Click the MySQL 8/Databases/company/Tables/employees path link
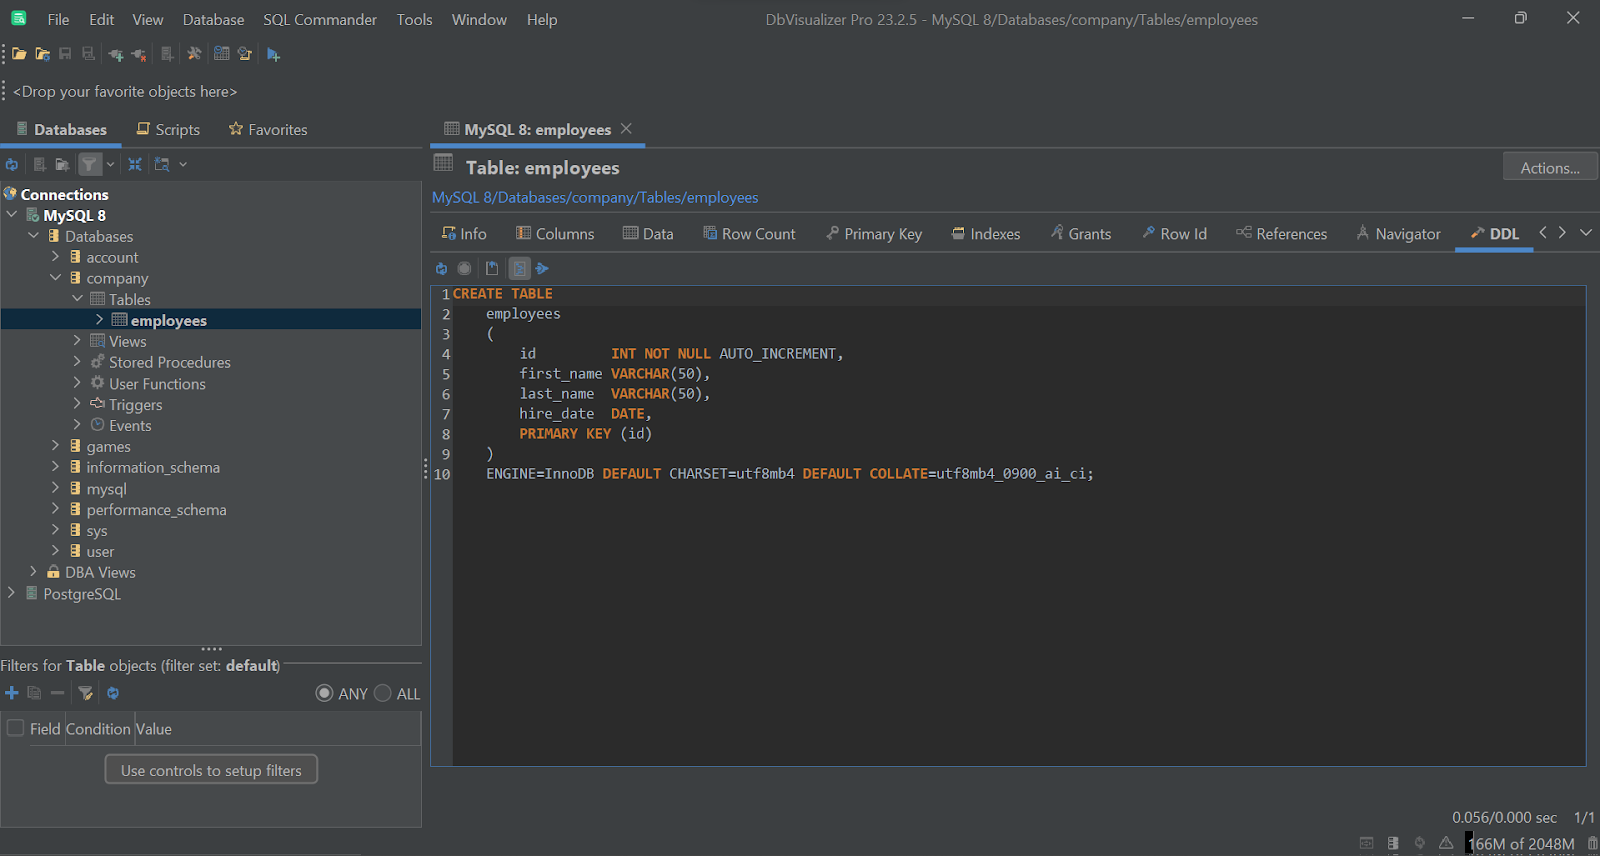1600x856 pixels. pyautogui.click(x=595, y=197)
